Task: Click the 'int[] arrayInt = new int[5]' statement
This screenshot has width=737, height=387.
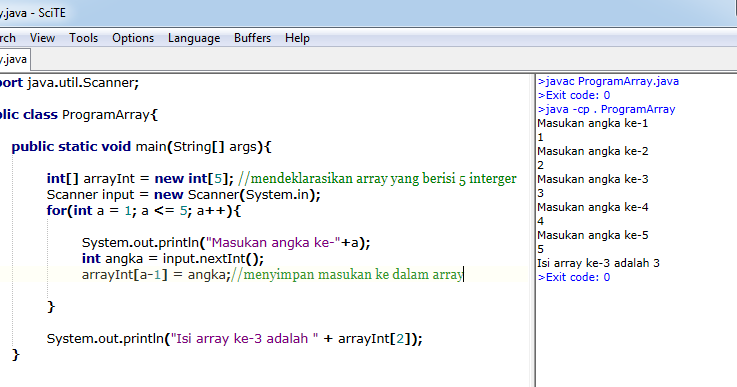Action: pyautogui.click(x=140, y=179)
